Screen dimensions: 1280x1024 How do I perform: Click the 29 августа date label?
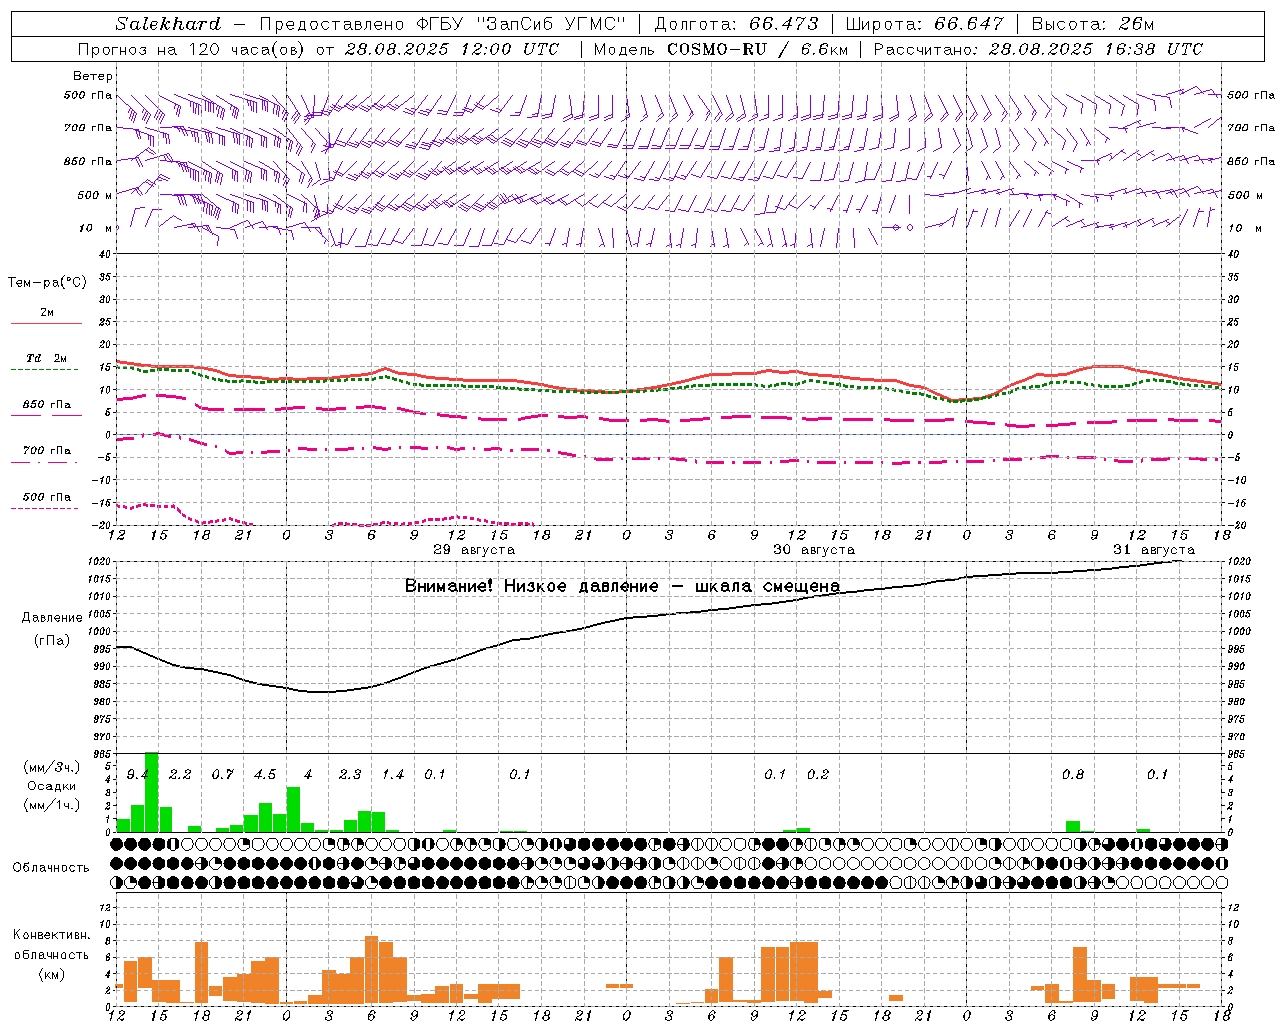(x=474, y=550)
